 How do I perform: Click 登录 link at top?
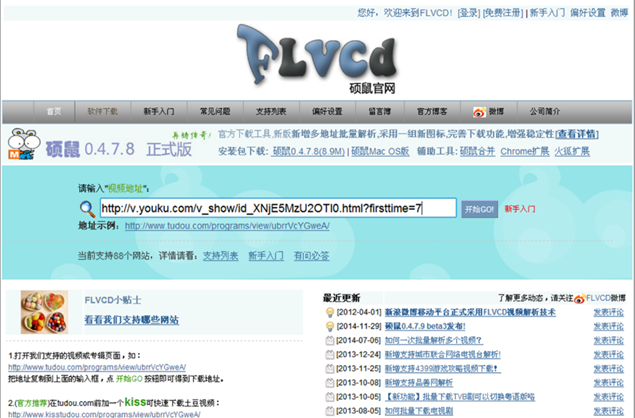[469, 13]
